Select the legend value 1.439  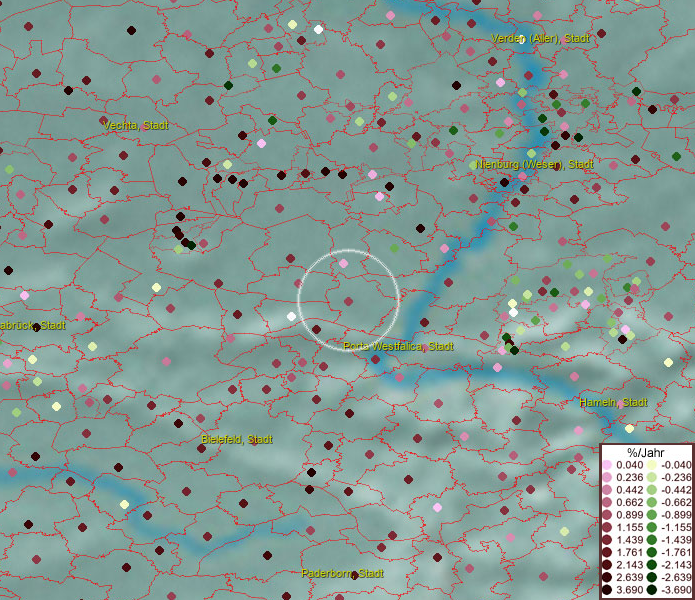(x=629, y=540)
